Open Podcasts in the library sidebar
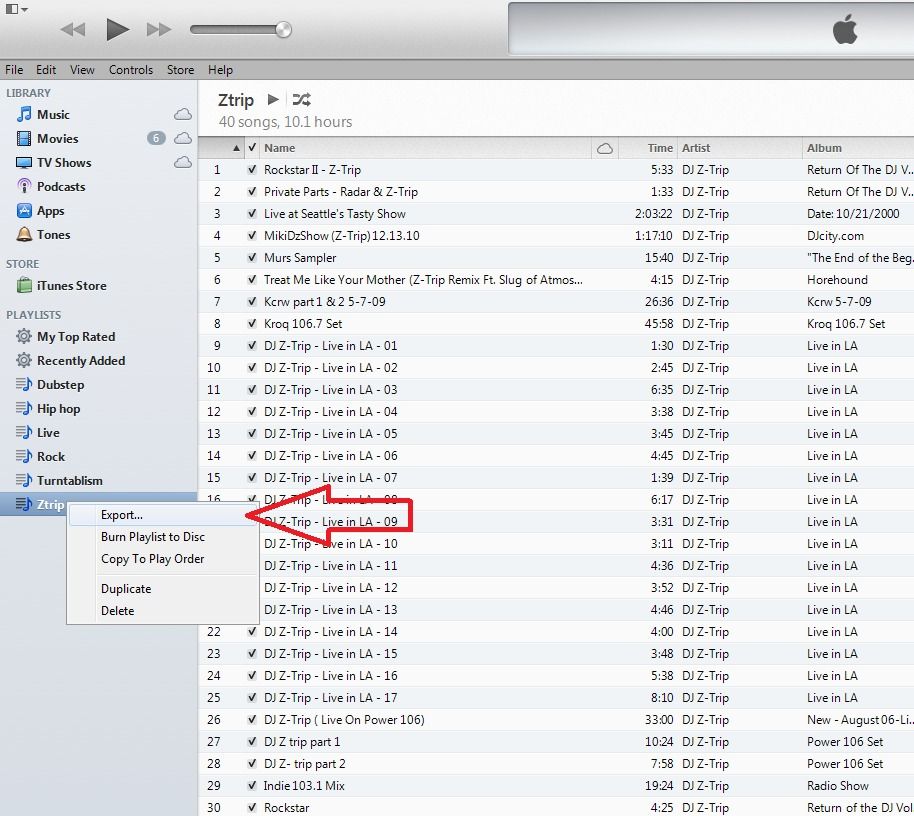The width and height of the screenshot is (914, 816). pos(61,187)
